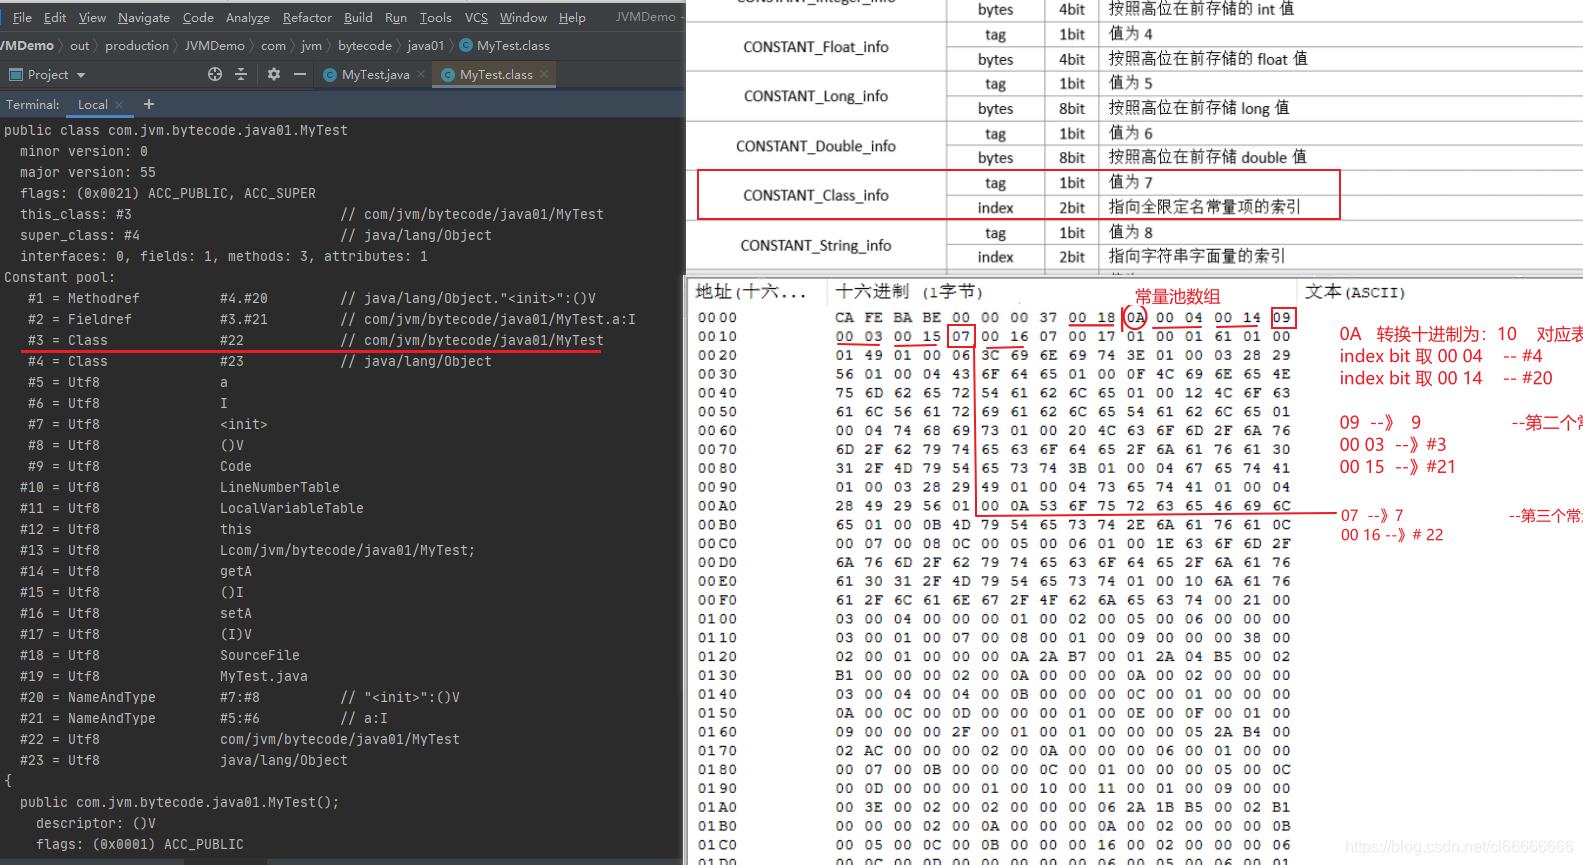Image resolution: width=1583 pixels, height=865 pixels.
Task: Open the VCS menu
Action: pyautogui.click(x=476, y=17)
